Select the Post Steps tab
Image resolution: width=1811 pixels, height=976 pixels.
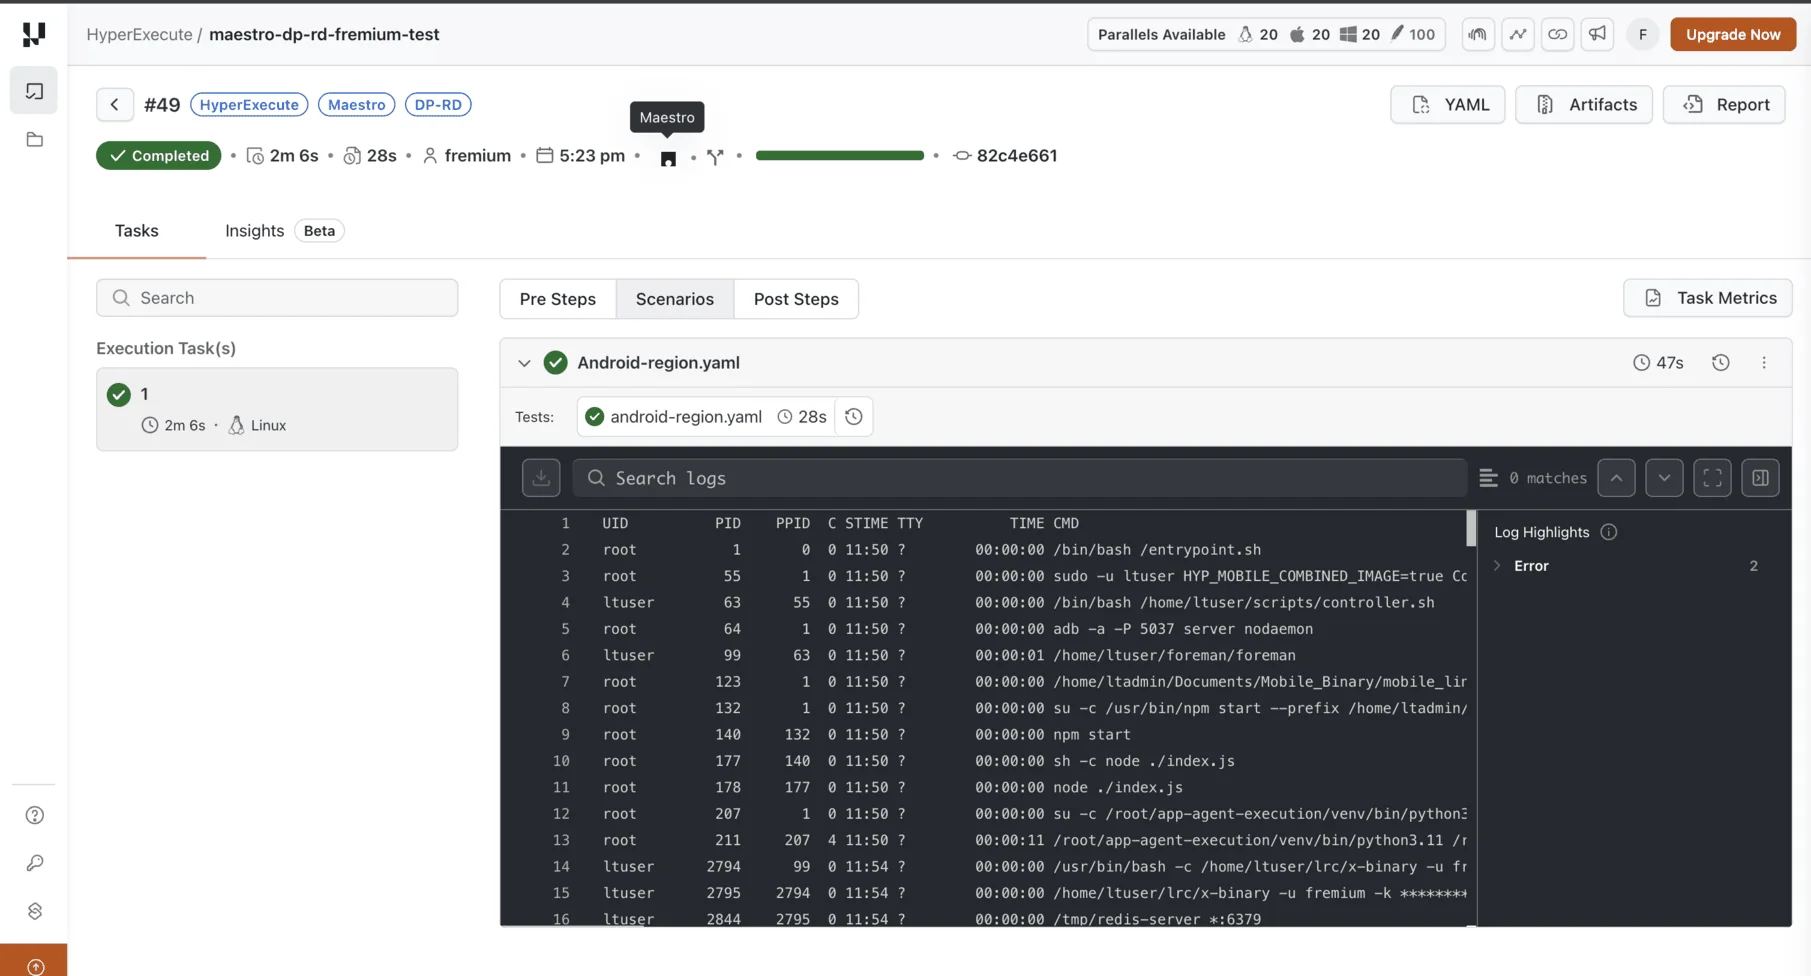coord(796,299)
